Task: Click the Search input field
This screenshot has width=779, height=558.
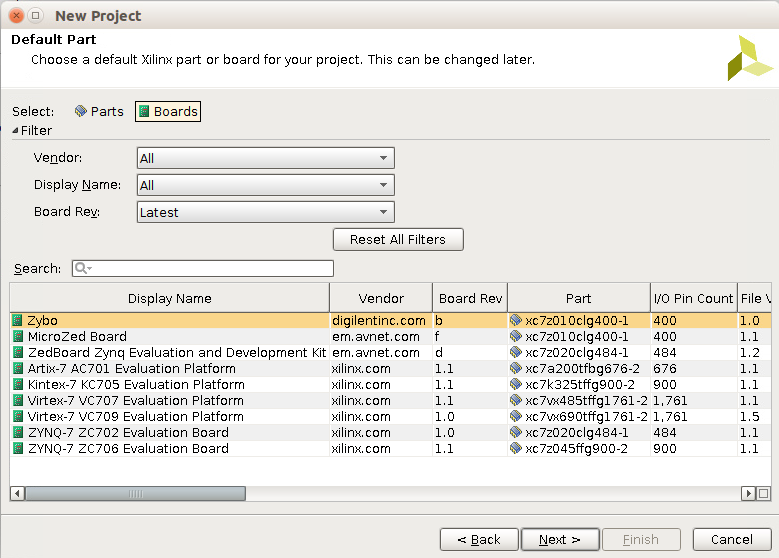Action: [x=203, y=268]
